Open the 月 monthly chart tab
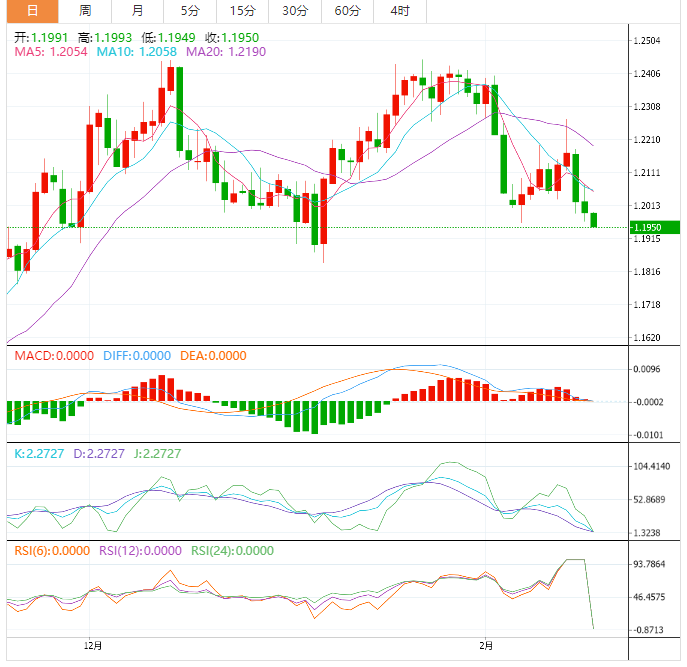 point(137,11)
